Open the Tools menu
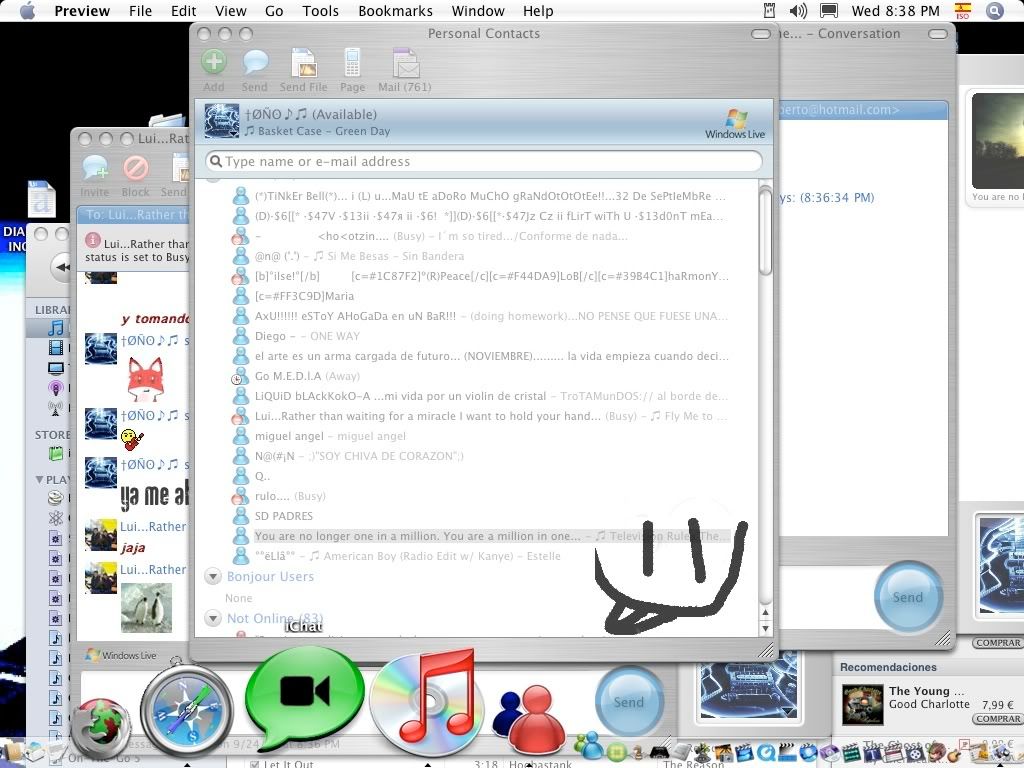The width and height of the screenshot is (1024, 768). point(321,11)
